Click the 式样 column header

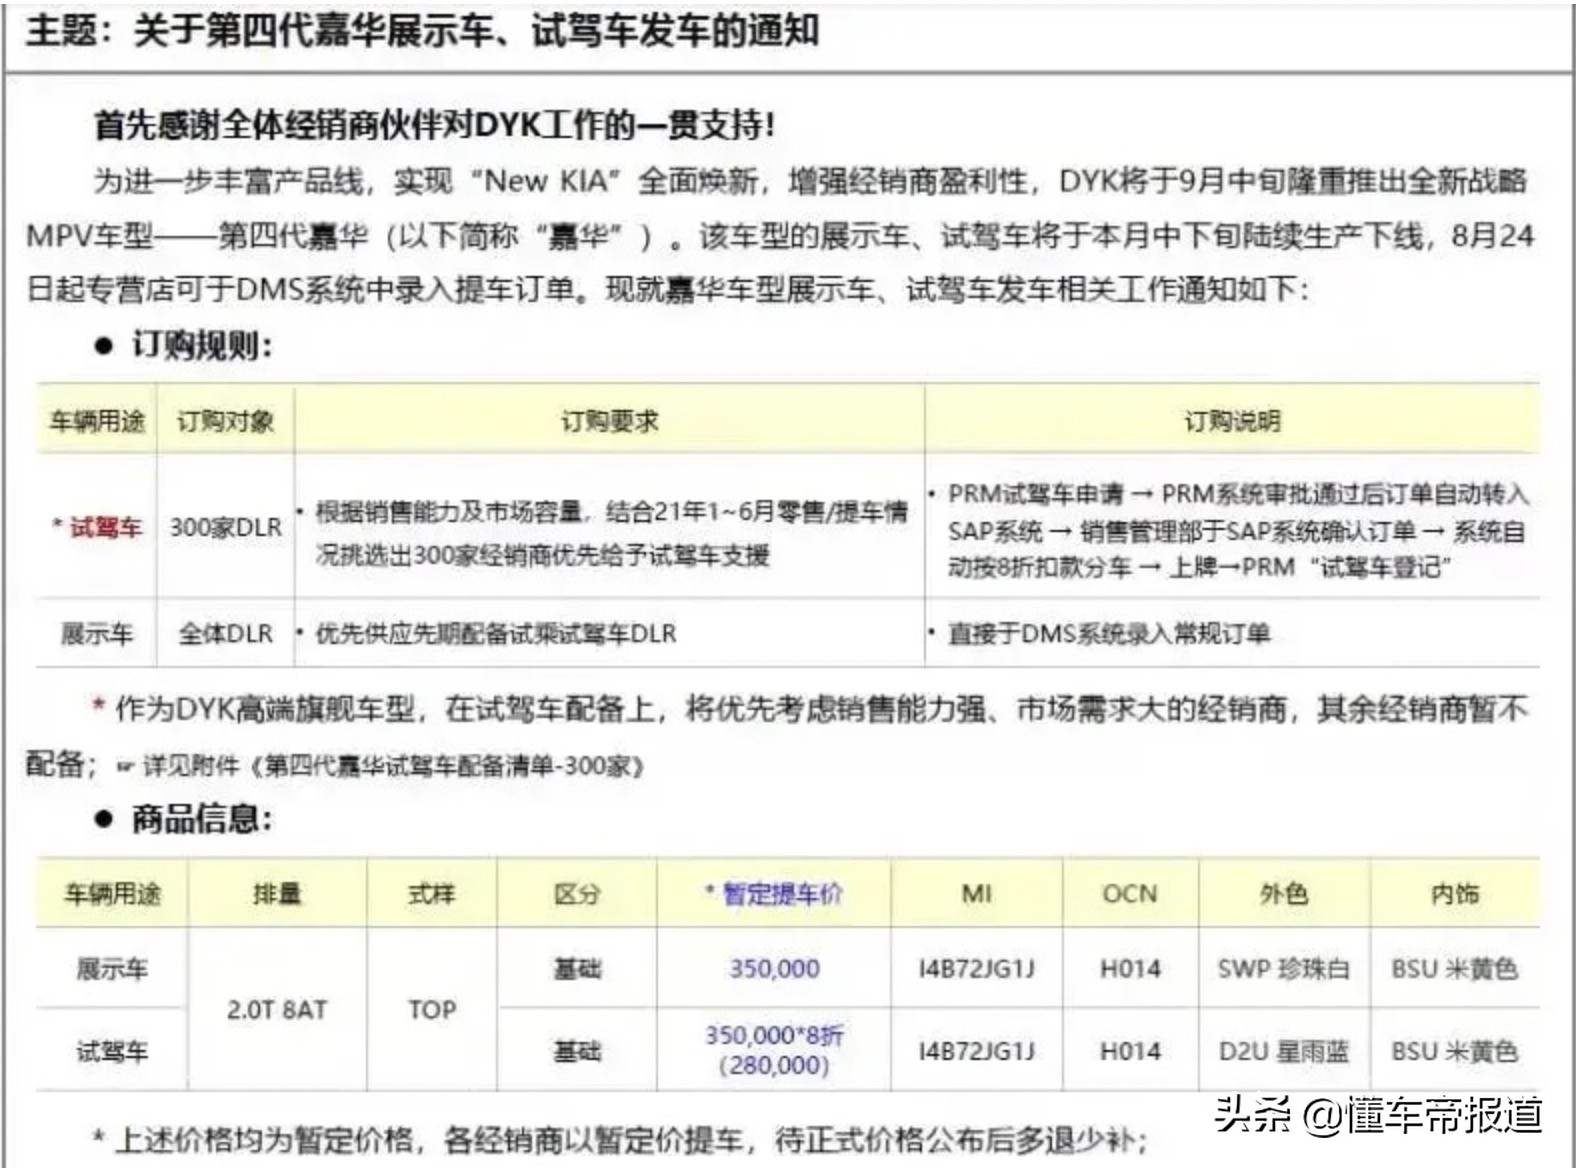tap(431, 893)
